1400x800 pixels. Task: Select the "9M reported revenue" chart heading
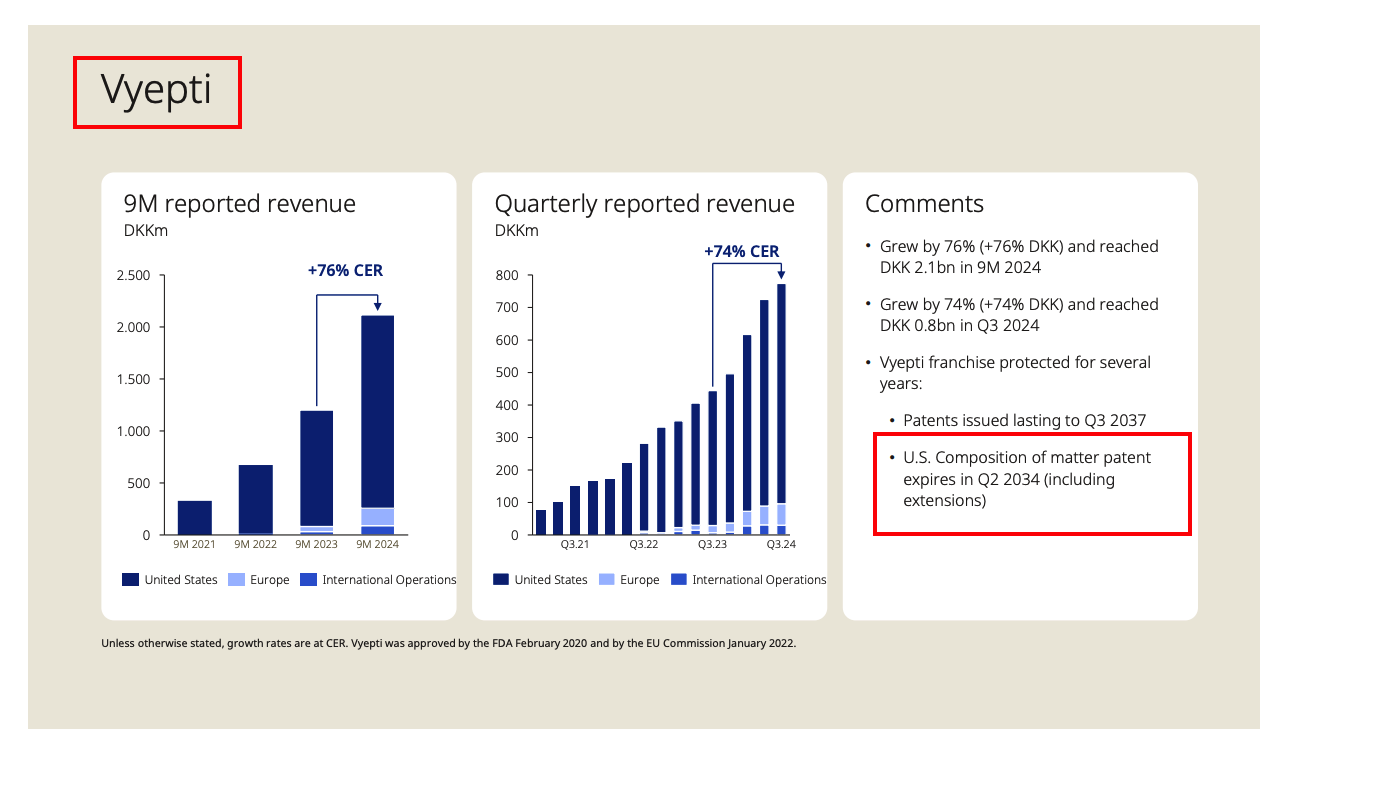[x=239, y=204]
